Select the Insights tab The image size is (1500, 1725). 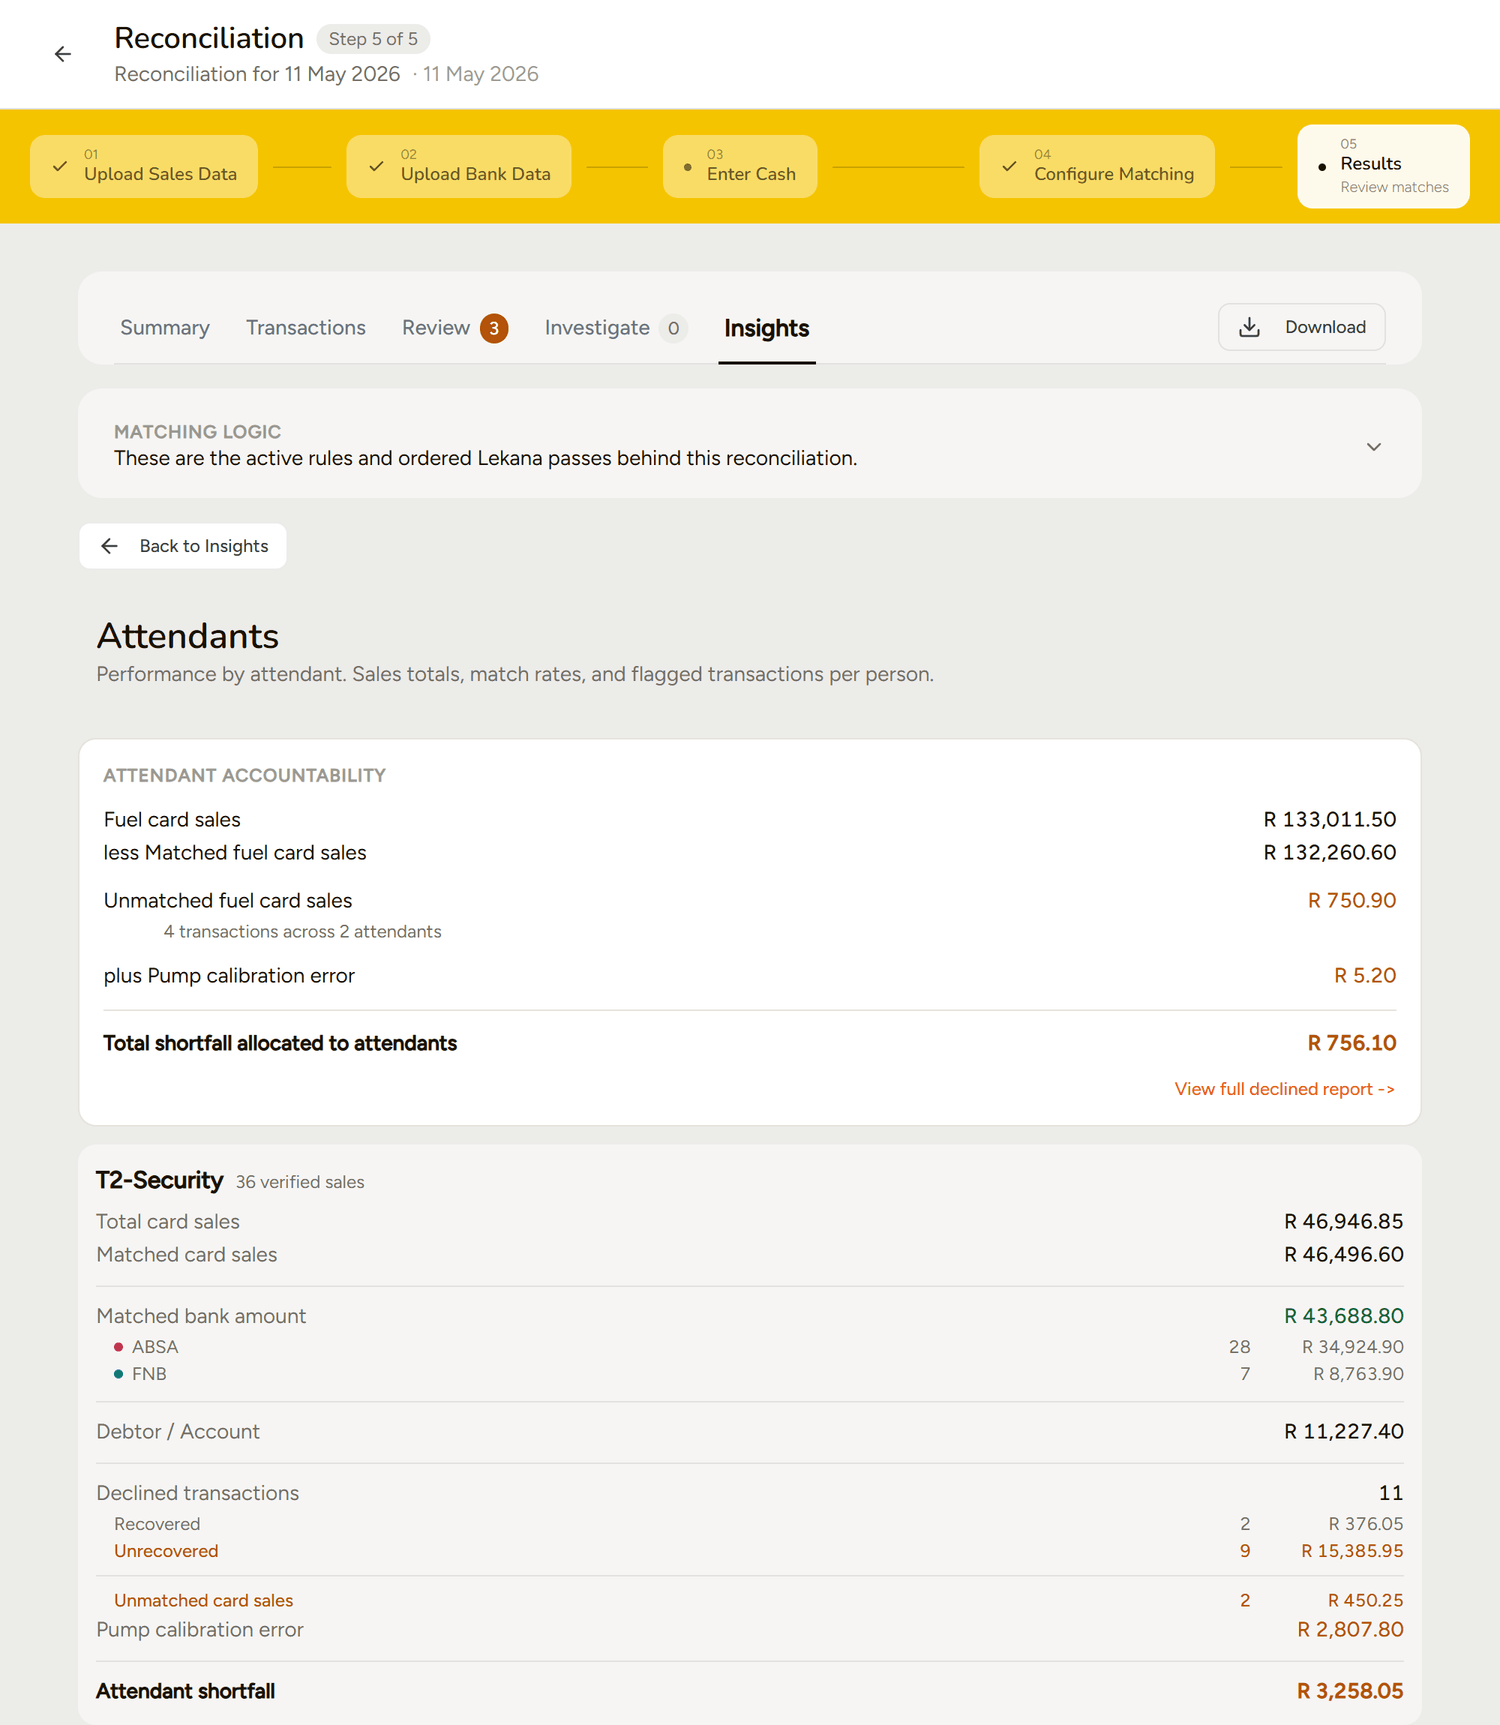click(x=767, y=328)
